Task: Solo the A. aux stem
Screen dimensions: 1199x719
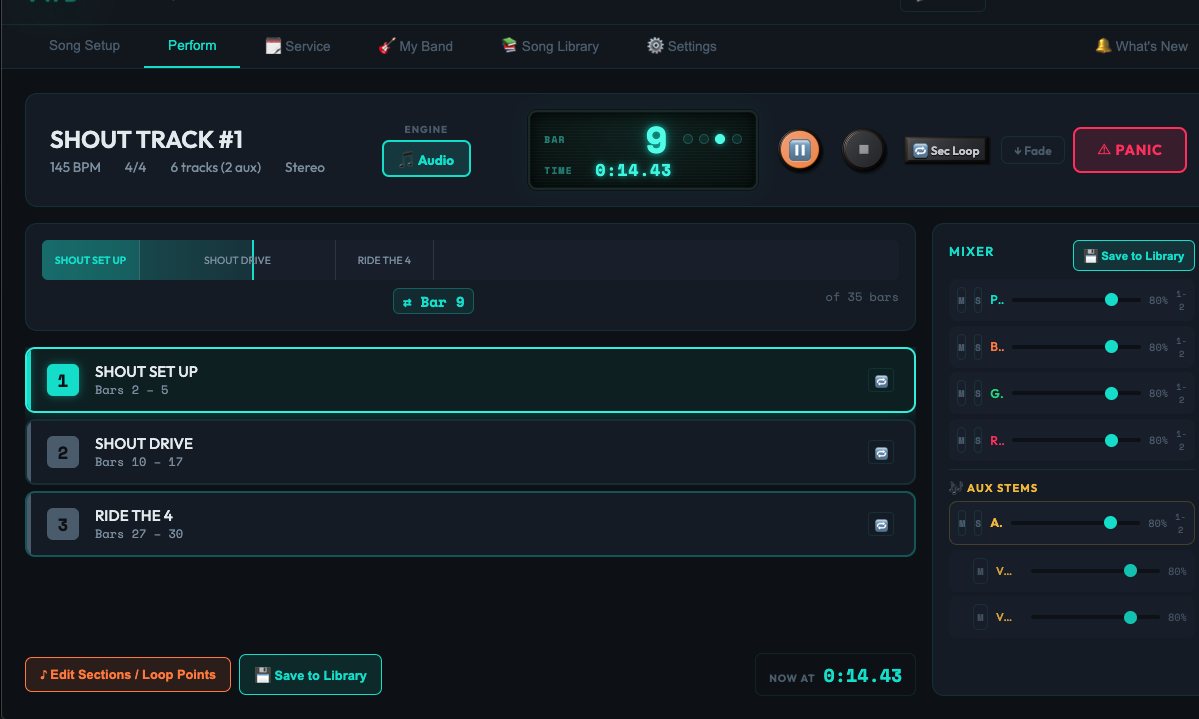Action: (x=977, y=523)
